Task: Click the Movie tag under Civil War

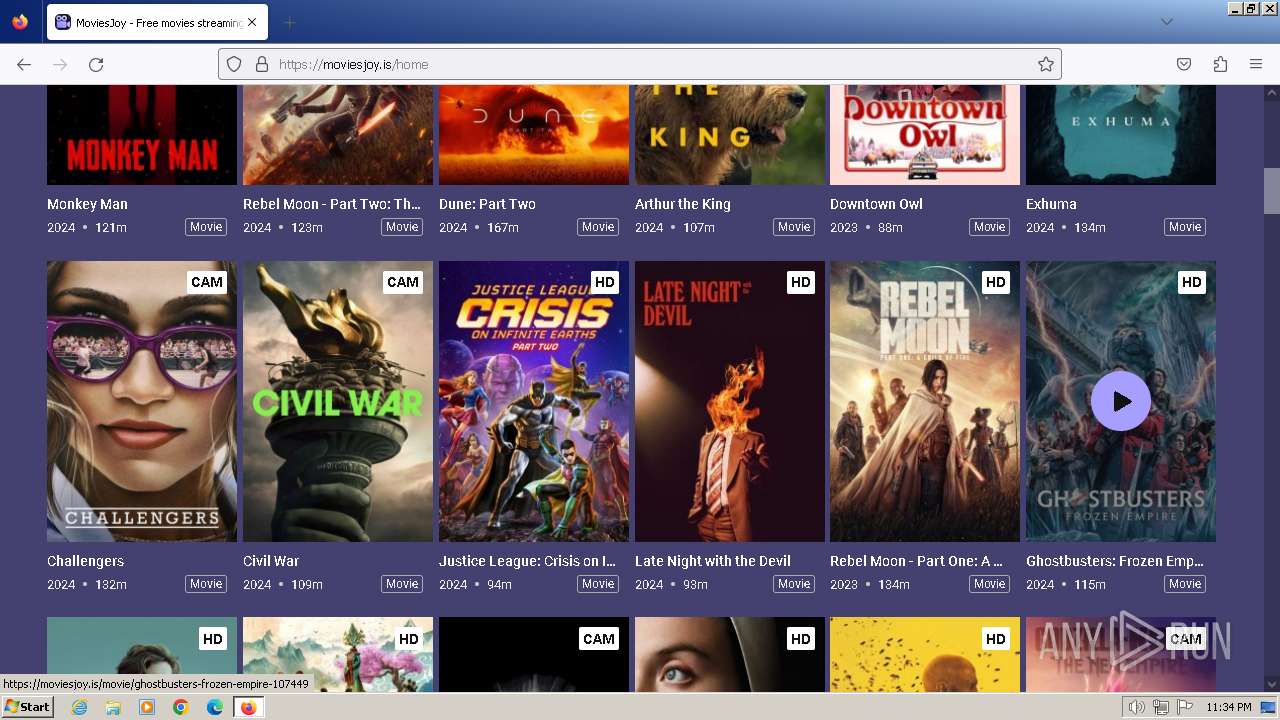Action: click(402, 584)
